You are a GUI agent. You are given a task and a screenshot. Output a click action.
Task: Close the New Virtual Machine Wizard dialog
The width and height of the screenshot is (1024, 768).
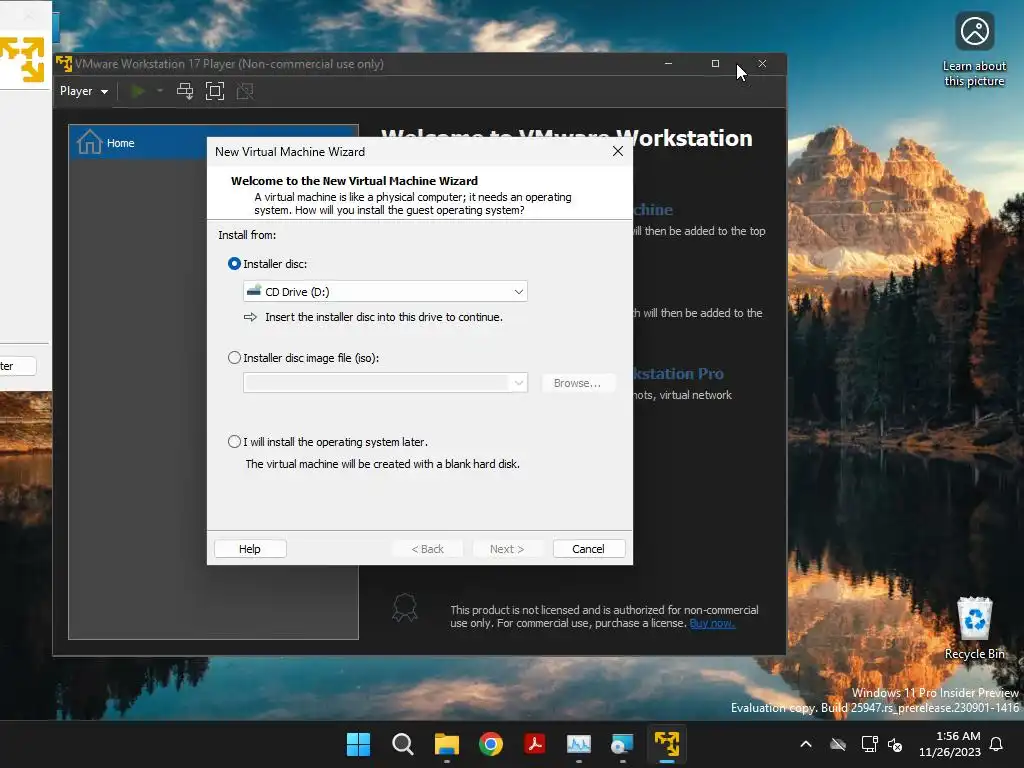click(618, 152)
